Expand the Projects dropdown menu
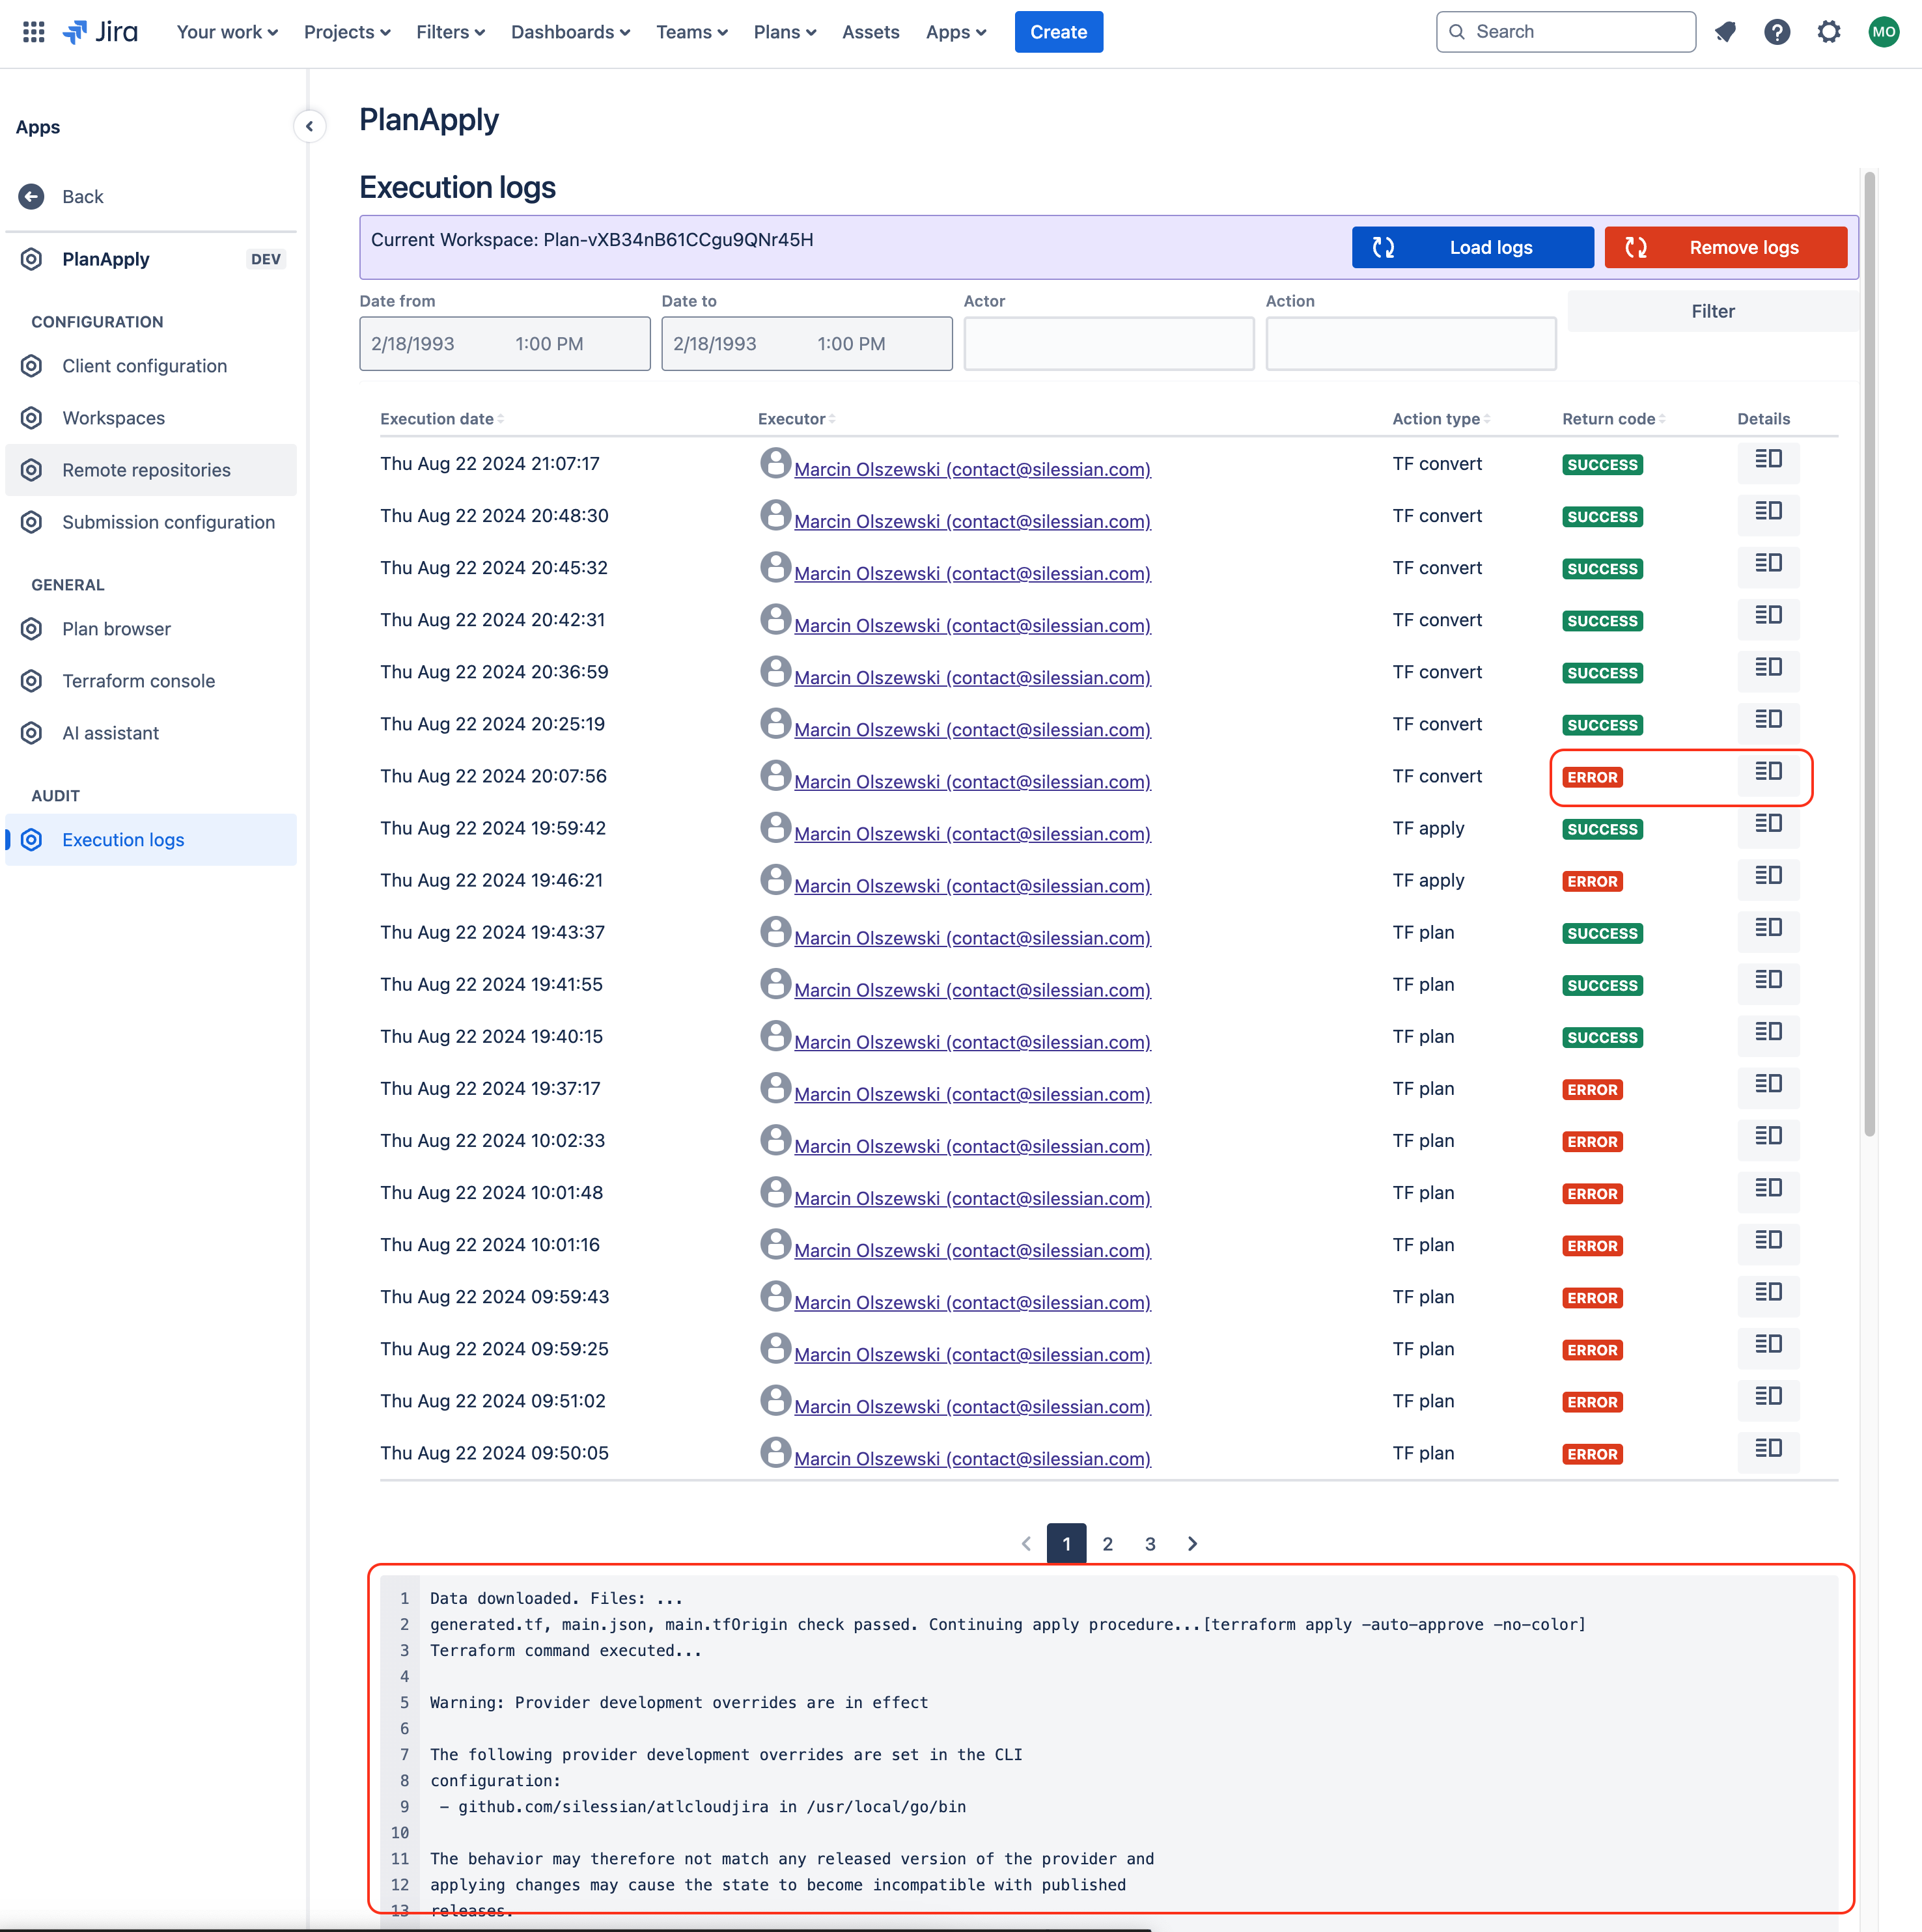The height and width of the screenshot is (1932, 1922). (x=347, y=32)
